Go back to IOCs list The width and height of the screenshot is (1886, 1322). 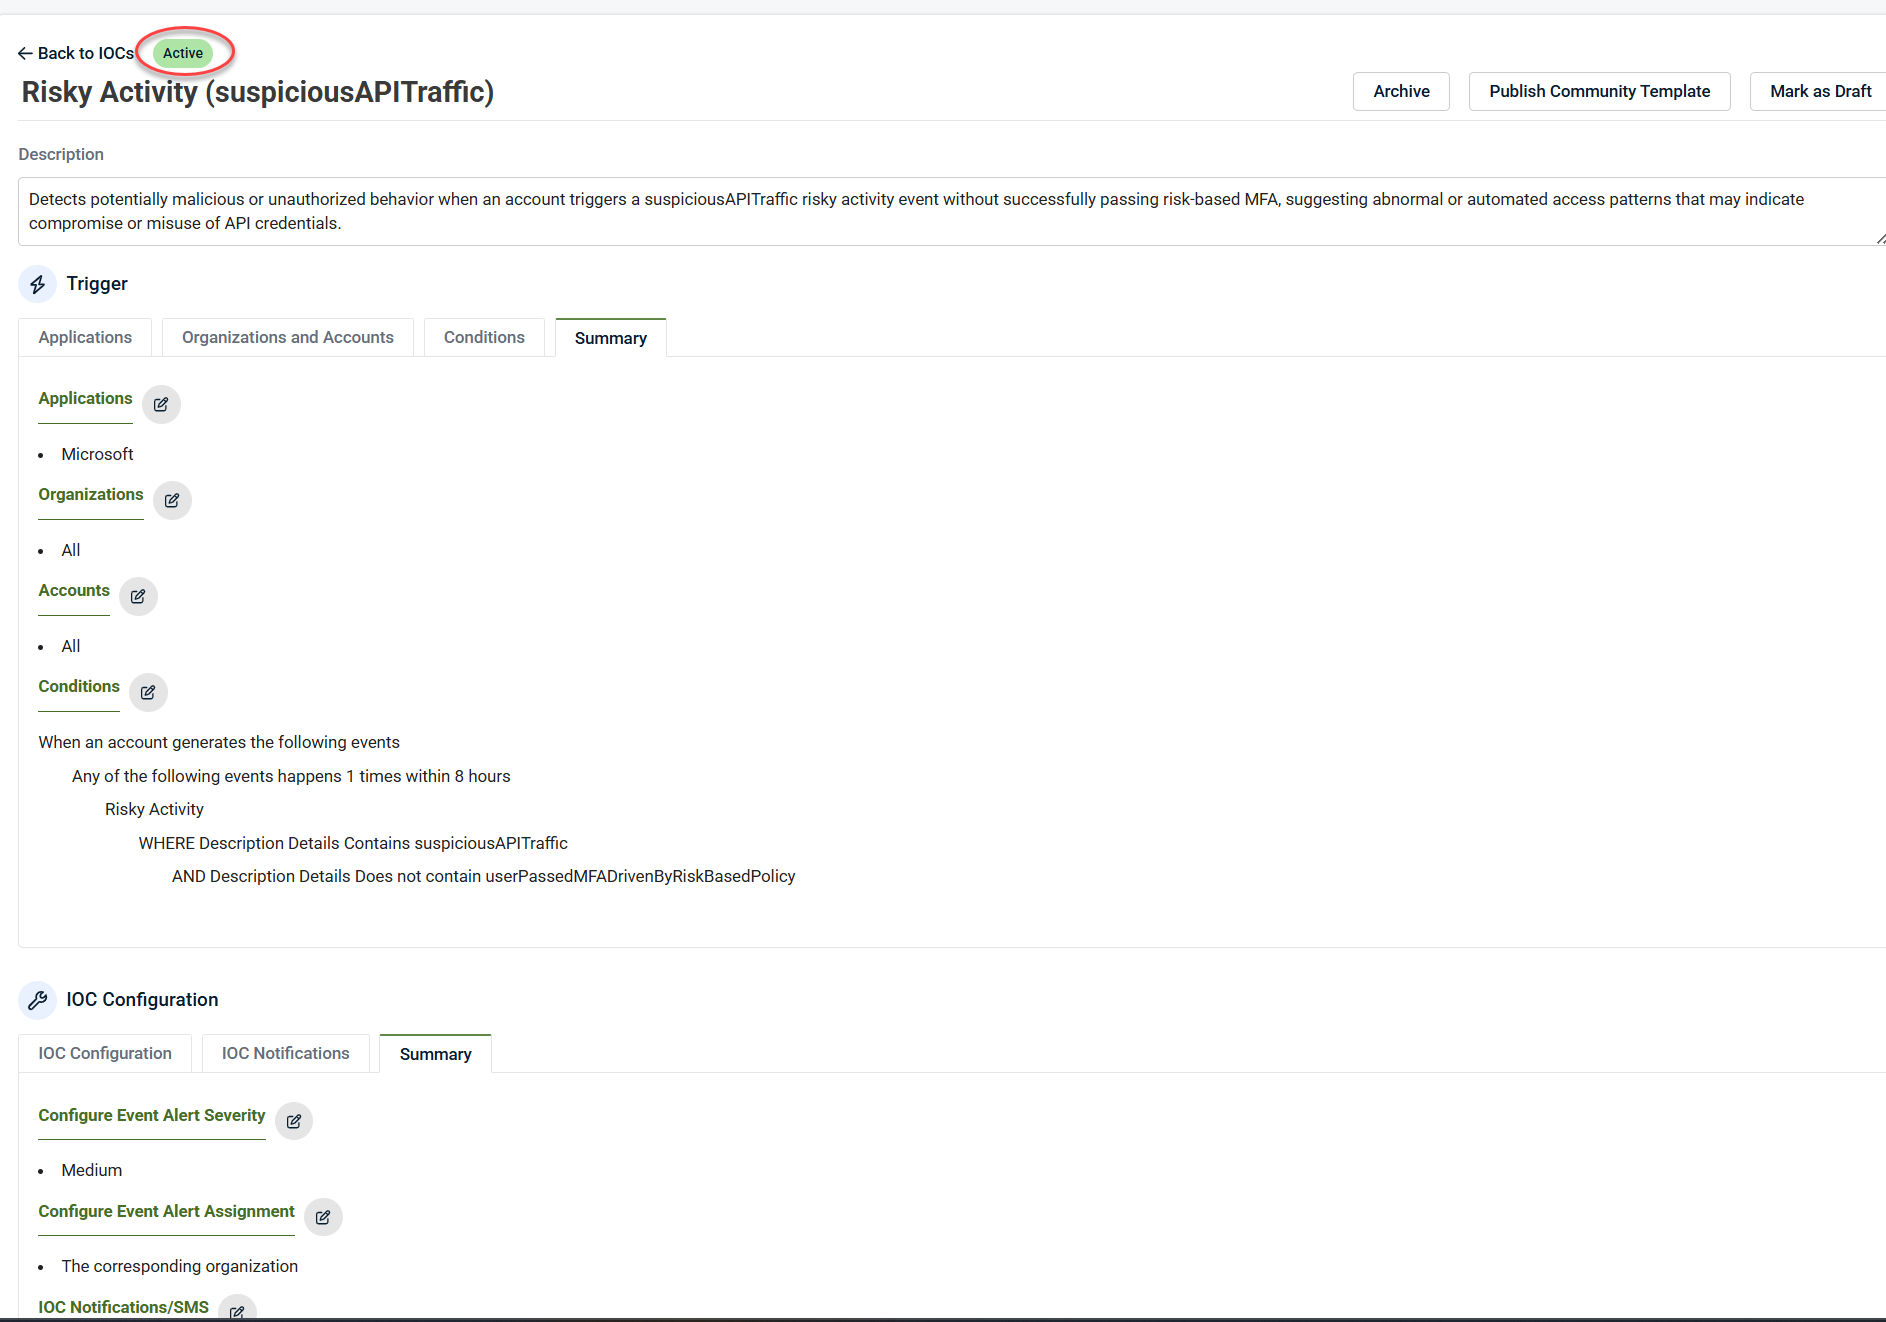click(x=76, y=54)
